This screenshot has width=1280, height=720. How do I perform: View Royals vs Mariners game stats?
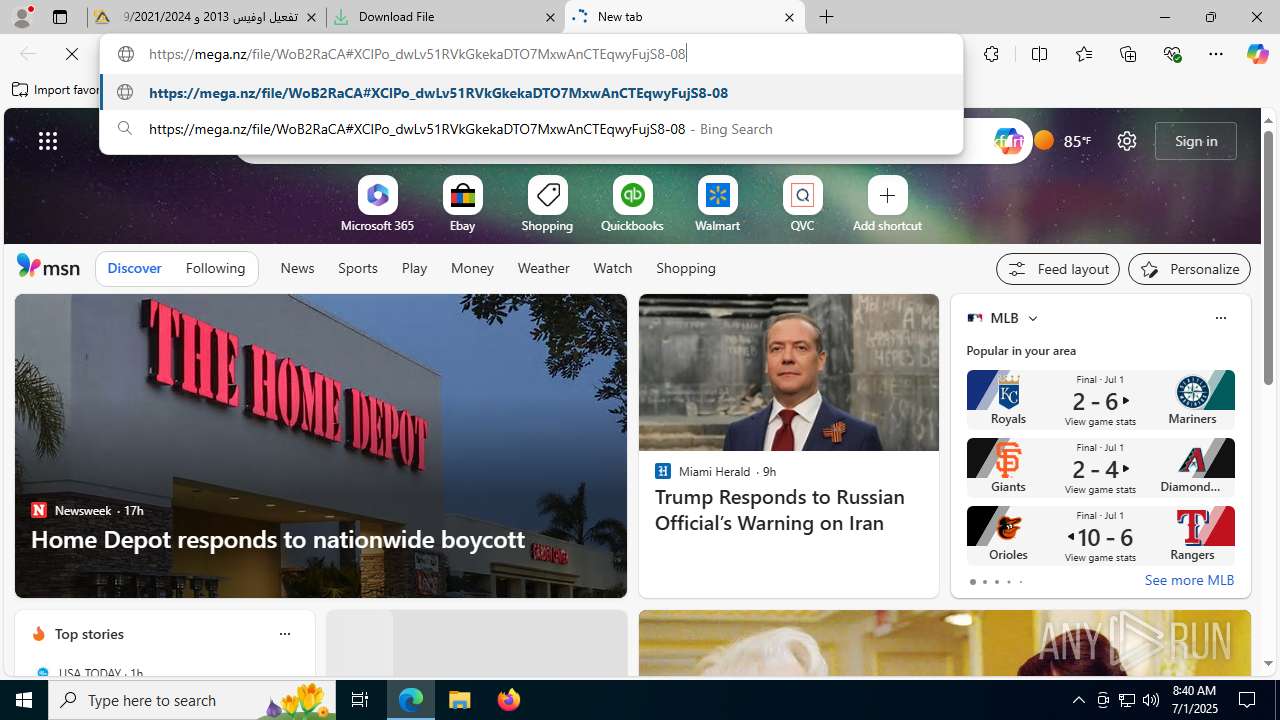[x=1100, y=422]
